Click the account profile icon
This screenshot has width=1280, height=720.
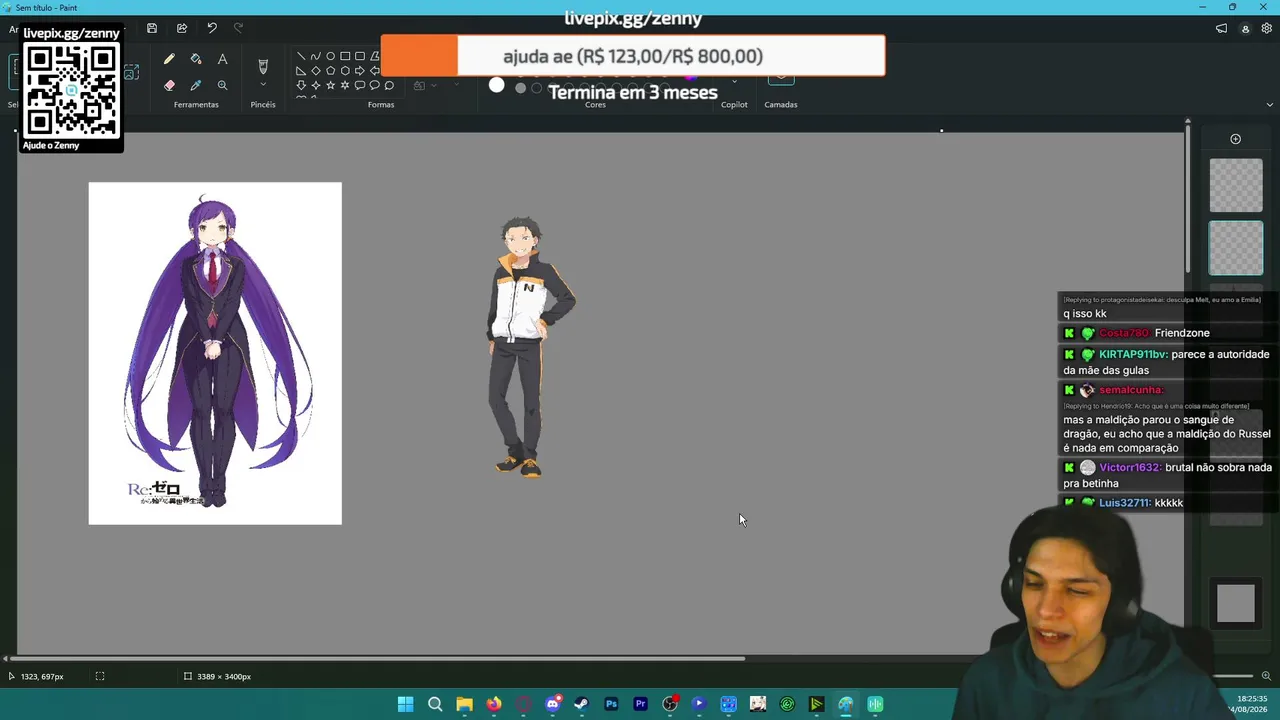[x=1245, y=29]
